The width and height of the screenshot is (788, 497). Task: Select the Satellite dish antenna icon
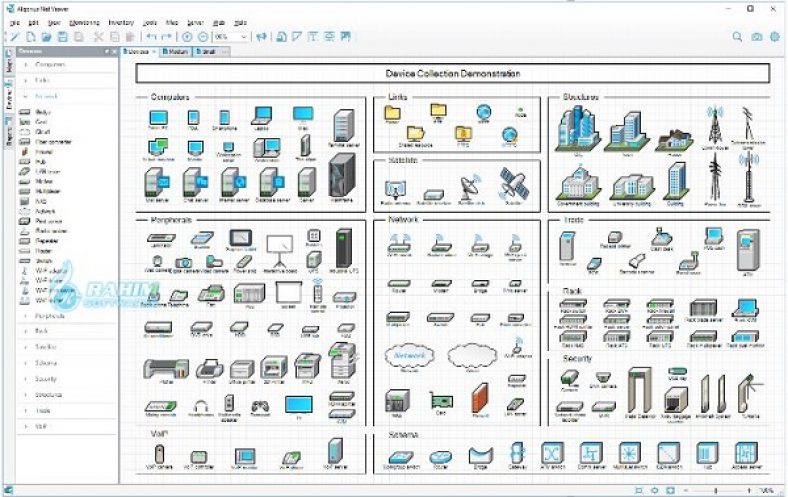(471, 187)
